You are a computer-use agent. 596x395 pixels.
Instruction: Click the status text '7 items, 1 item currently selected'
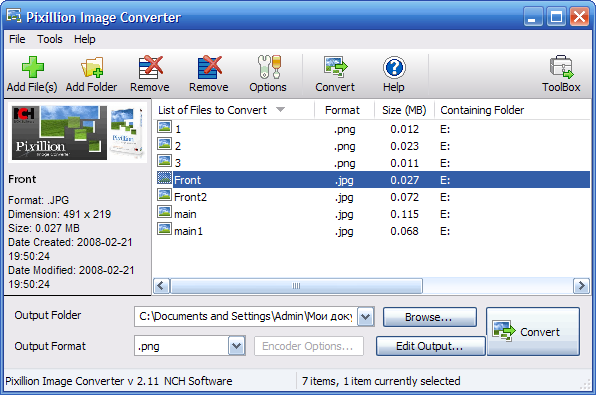coord(381,381)
